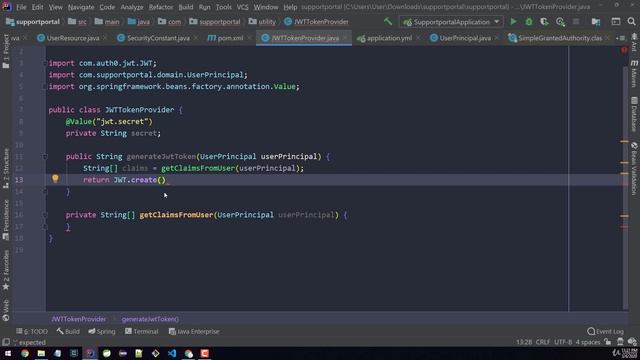
Task: Open the Refactor menu
Action: coord(161,7)
